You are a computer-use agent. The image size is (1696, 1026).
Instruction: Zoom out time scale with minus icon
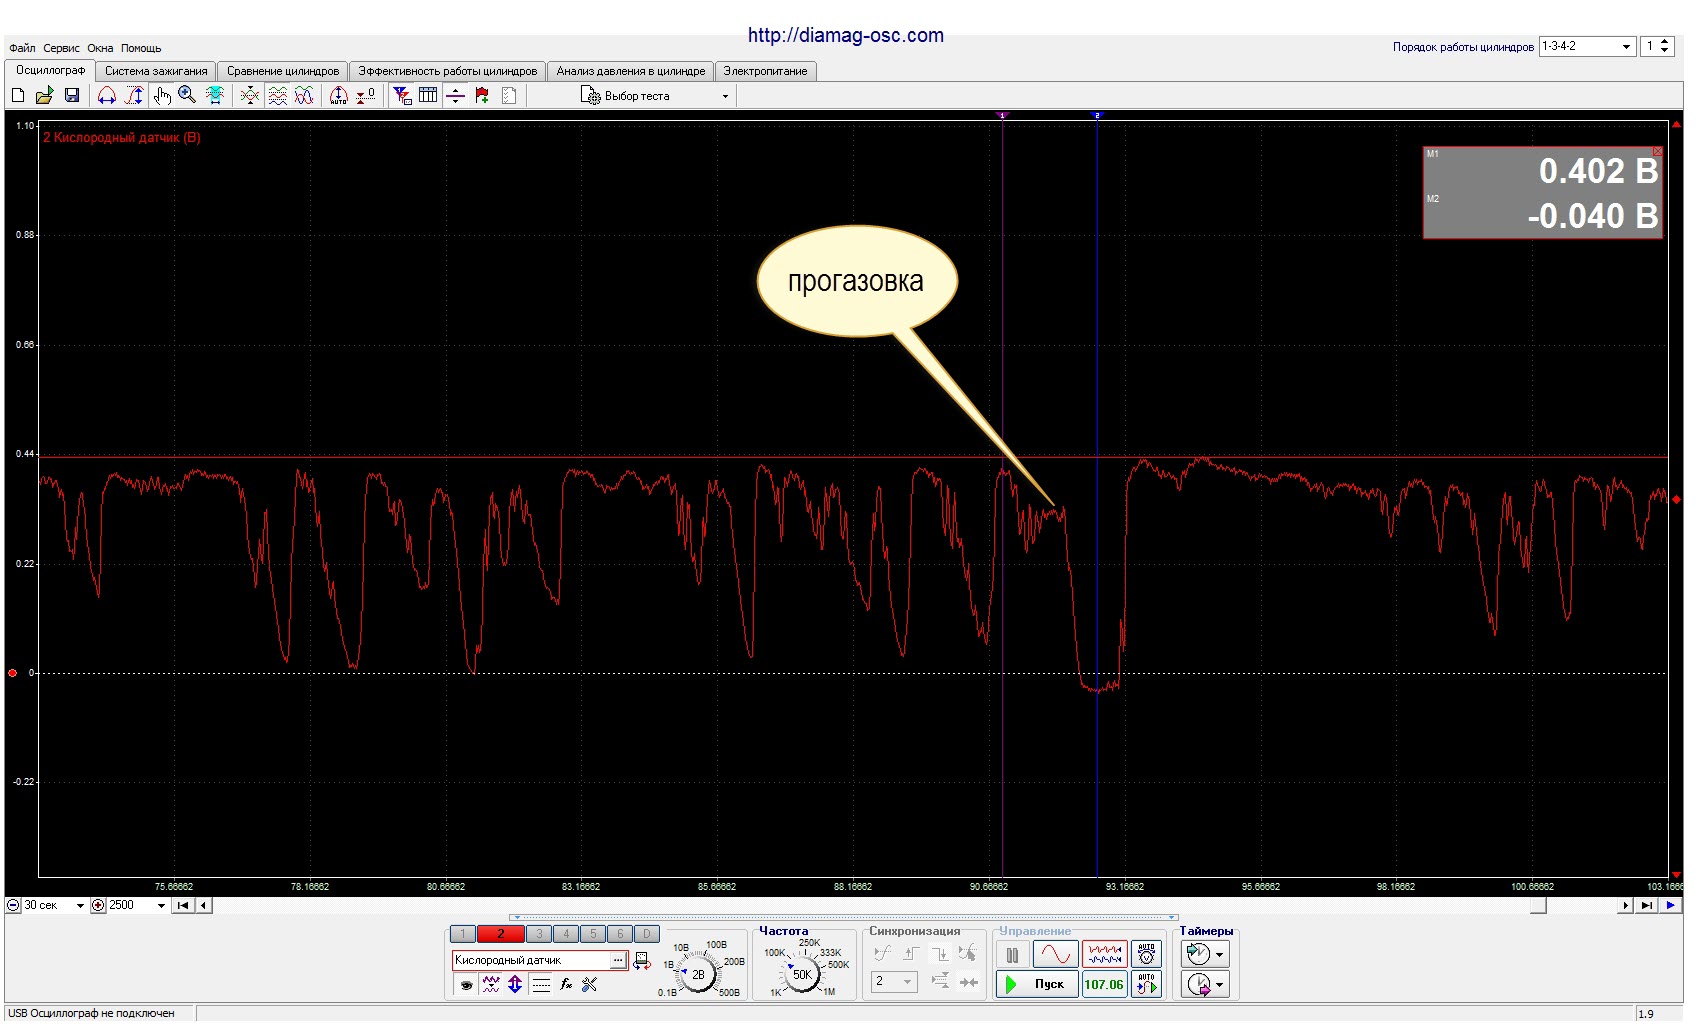[x=13, y=905]
